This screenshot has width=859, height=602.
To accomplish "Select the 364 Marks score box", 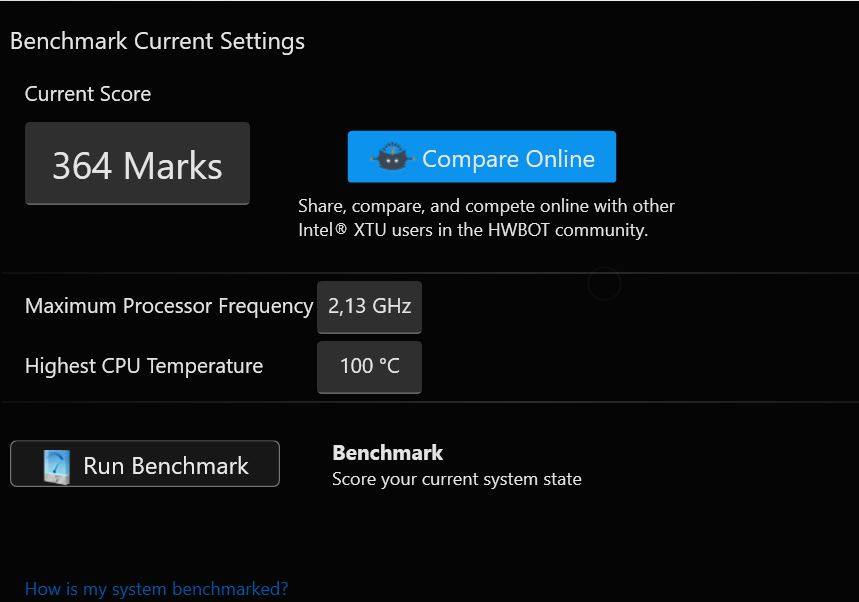I will click(x=138, y=163).
